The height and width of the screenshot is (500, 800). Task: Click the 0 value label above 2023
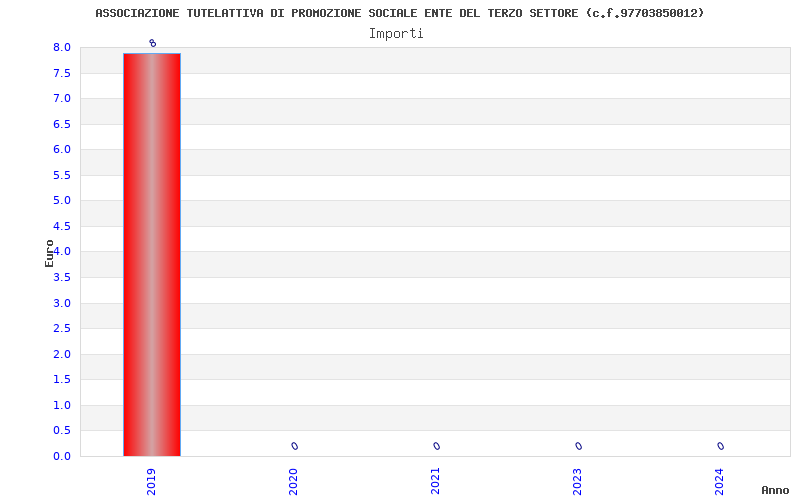point(578,446)
